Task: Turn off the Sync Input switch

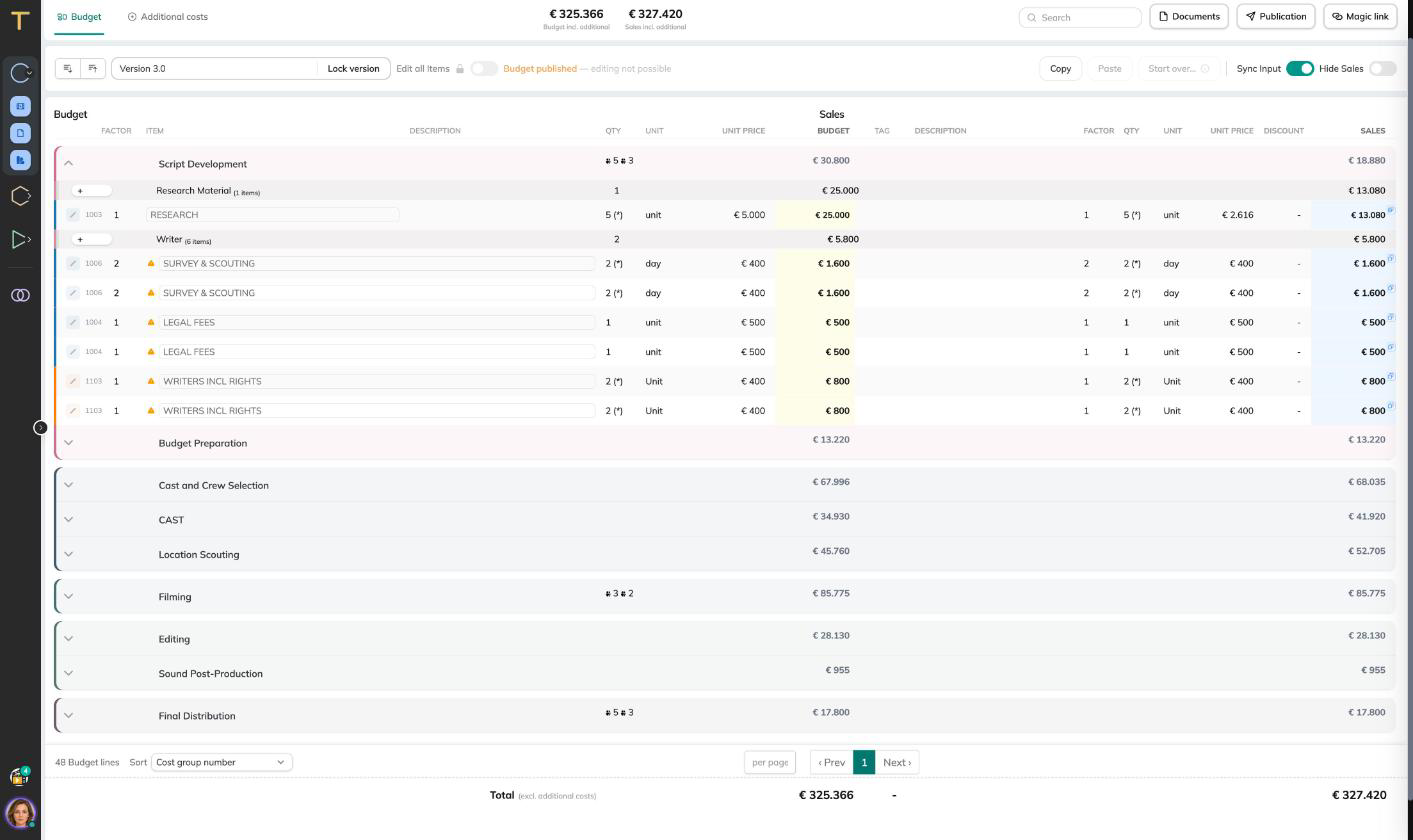Action: pyautogui.click(x=1300, y=69)
